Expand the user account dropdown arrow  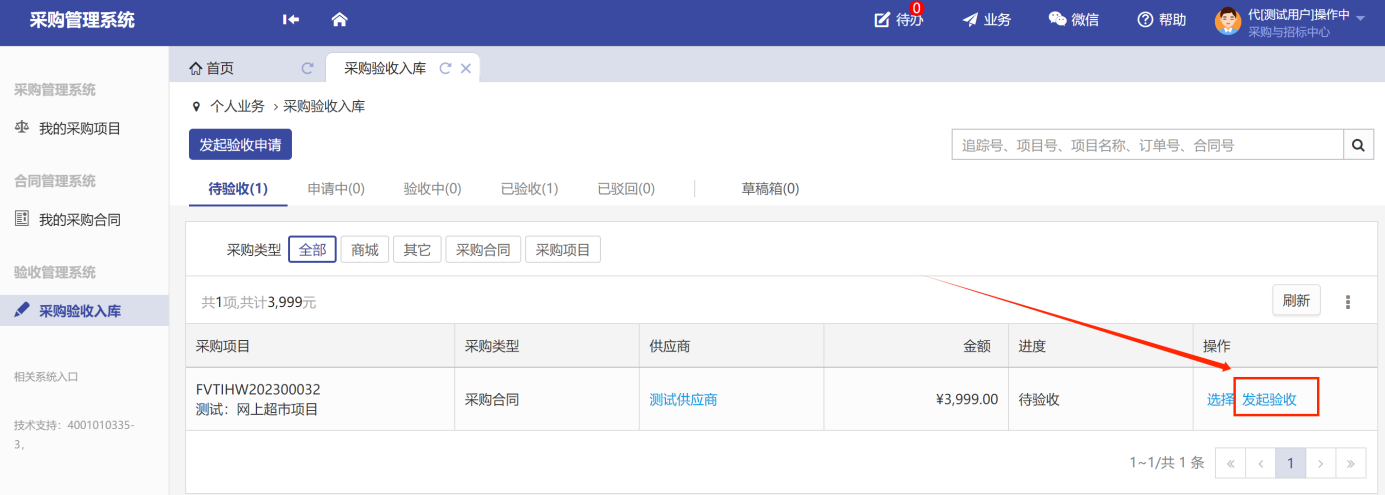point(1360,18)
